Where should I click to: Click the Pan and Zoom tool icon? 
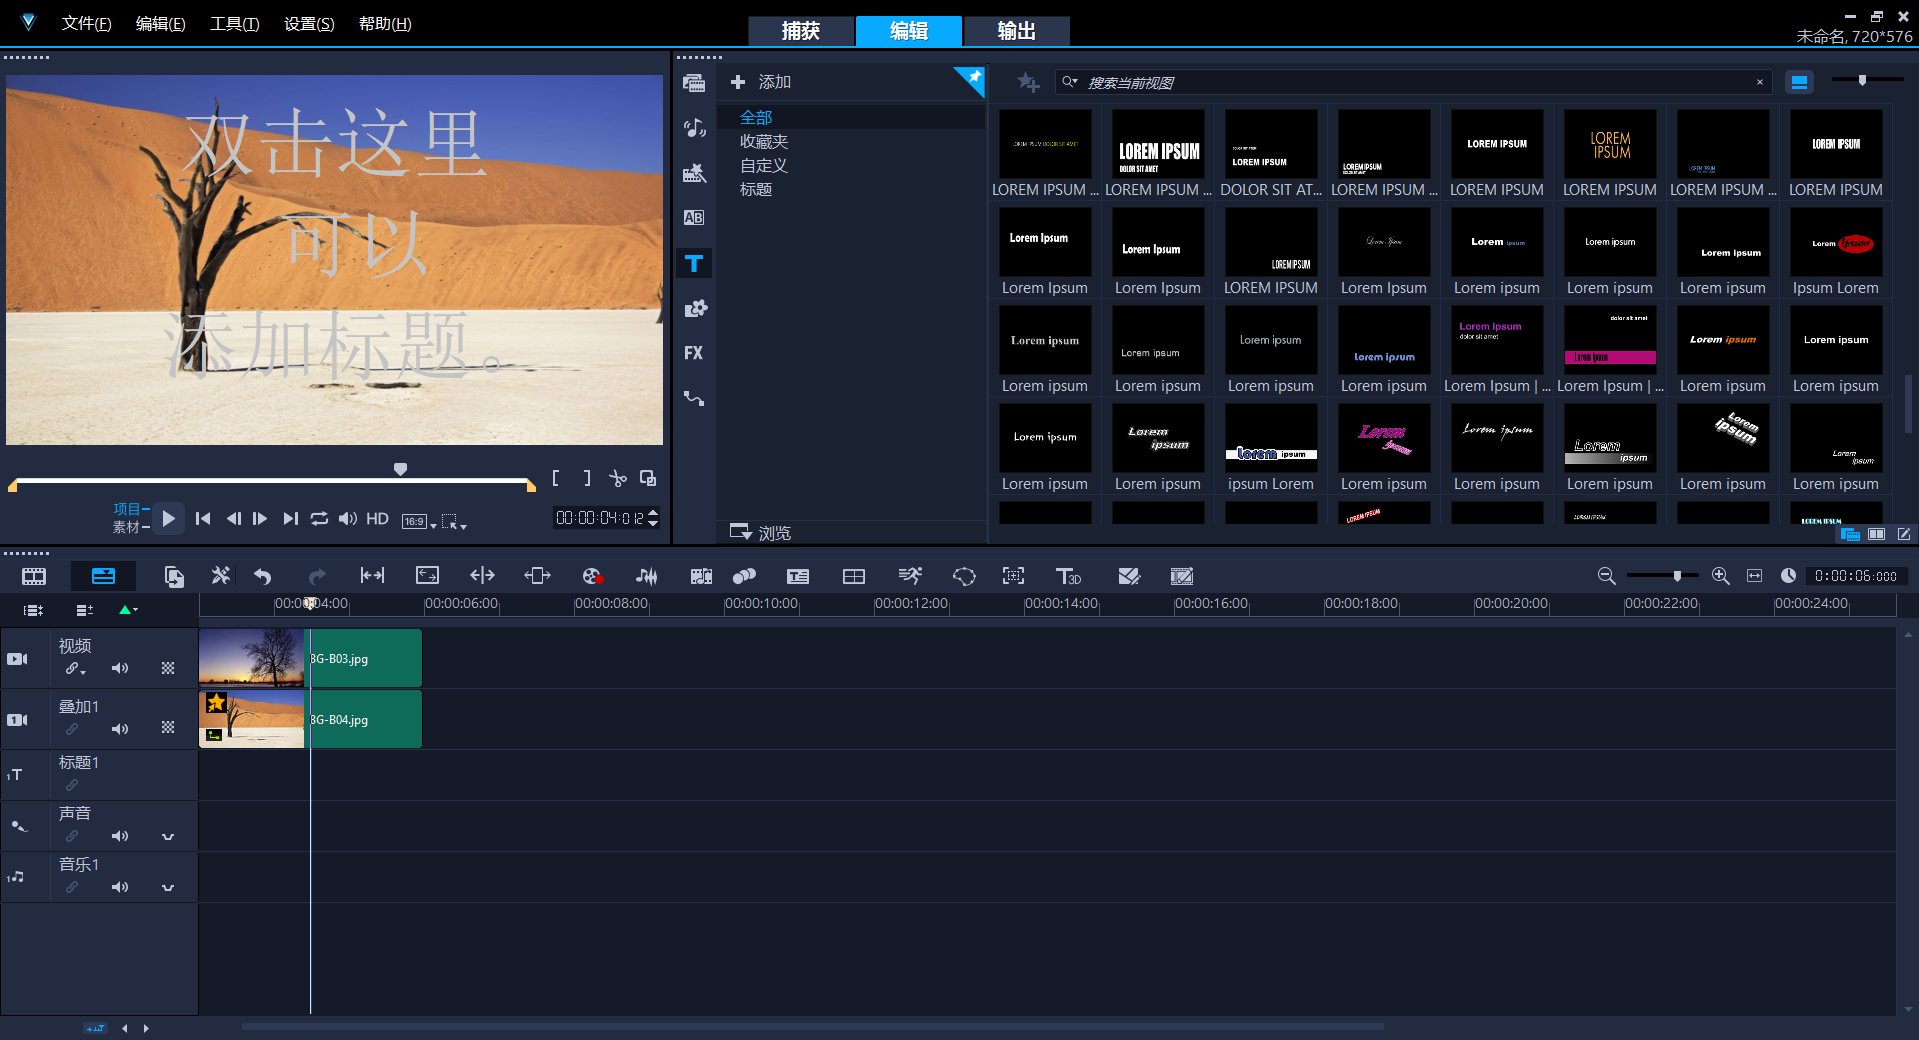pyautogui.click(x=1013, y=576)
